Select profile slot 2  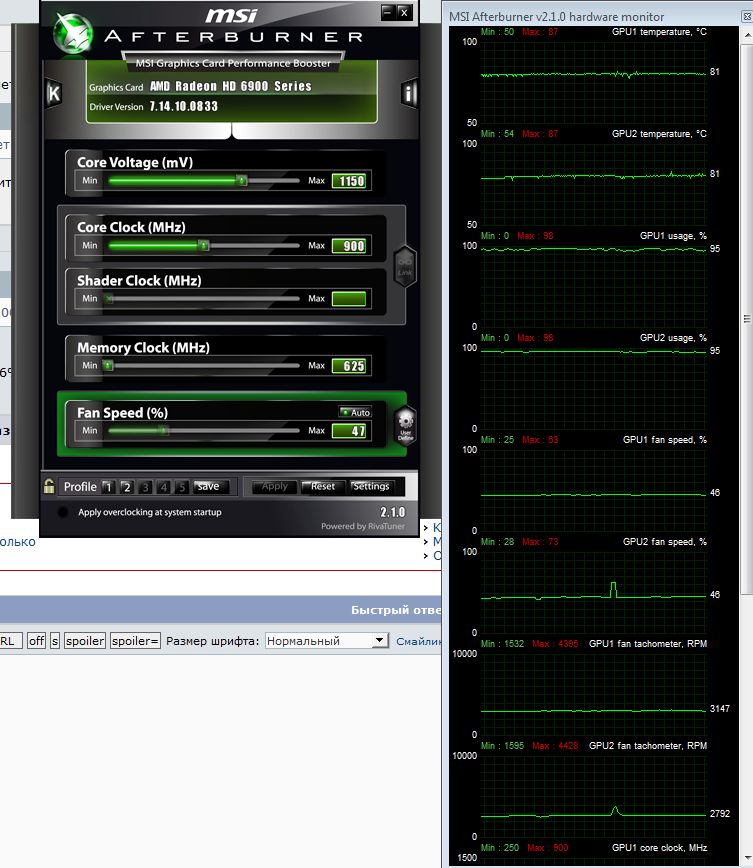click(127, 487)
